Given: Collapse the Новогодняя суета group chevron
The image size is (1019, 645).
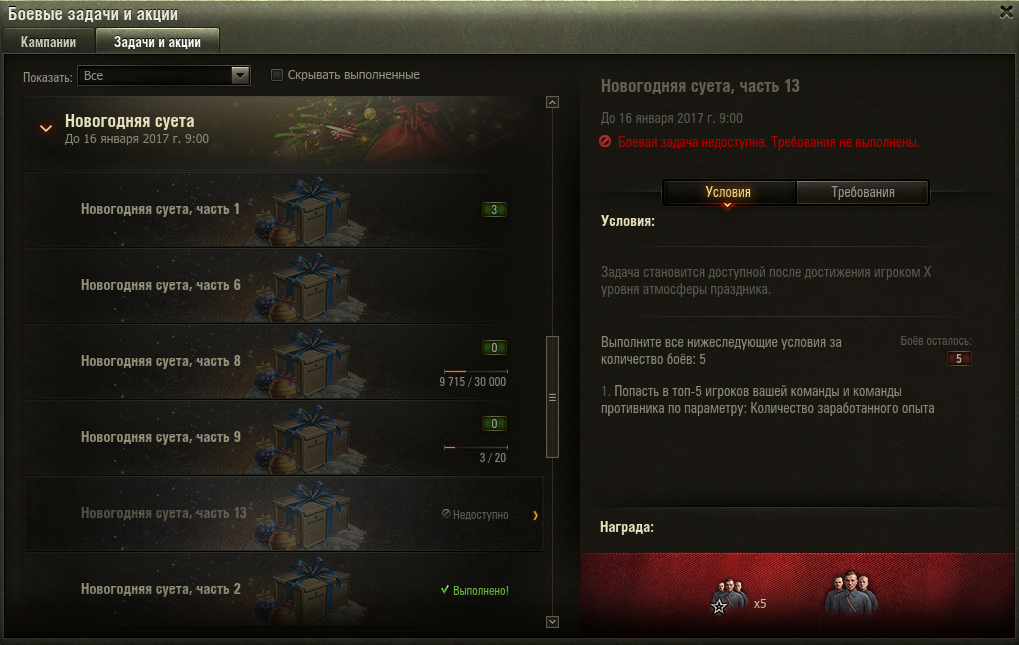Looking at the screenshot, I should [45, 129].
